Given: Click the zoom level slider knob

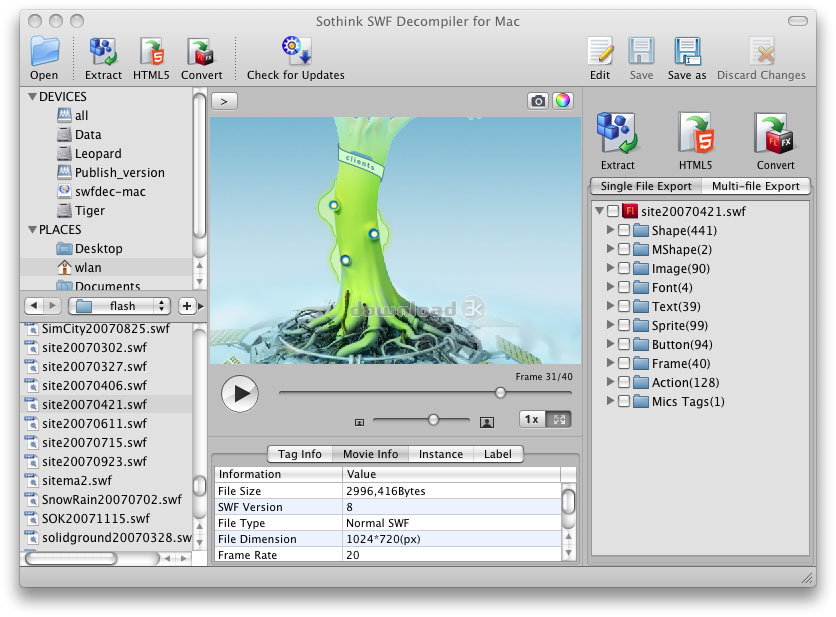Looking at the screenshot, I should pyautogui.click(x=433, y=420).
